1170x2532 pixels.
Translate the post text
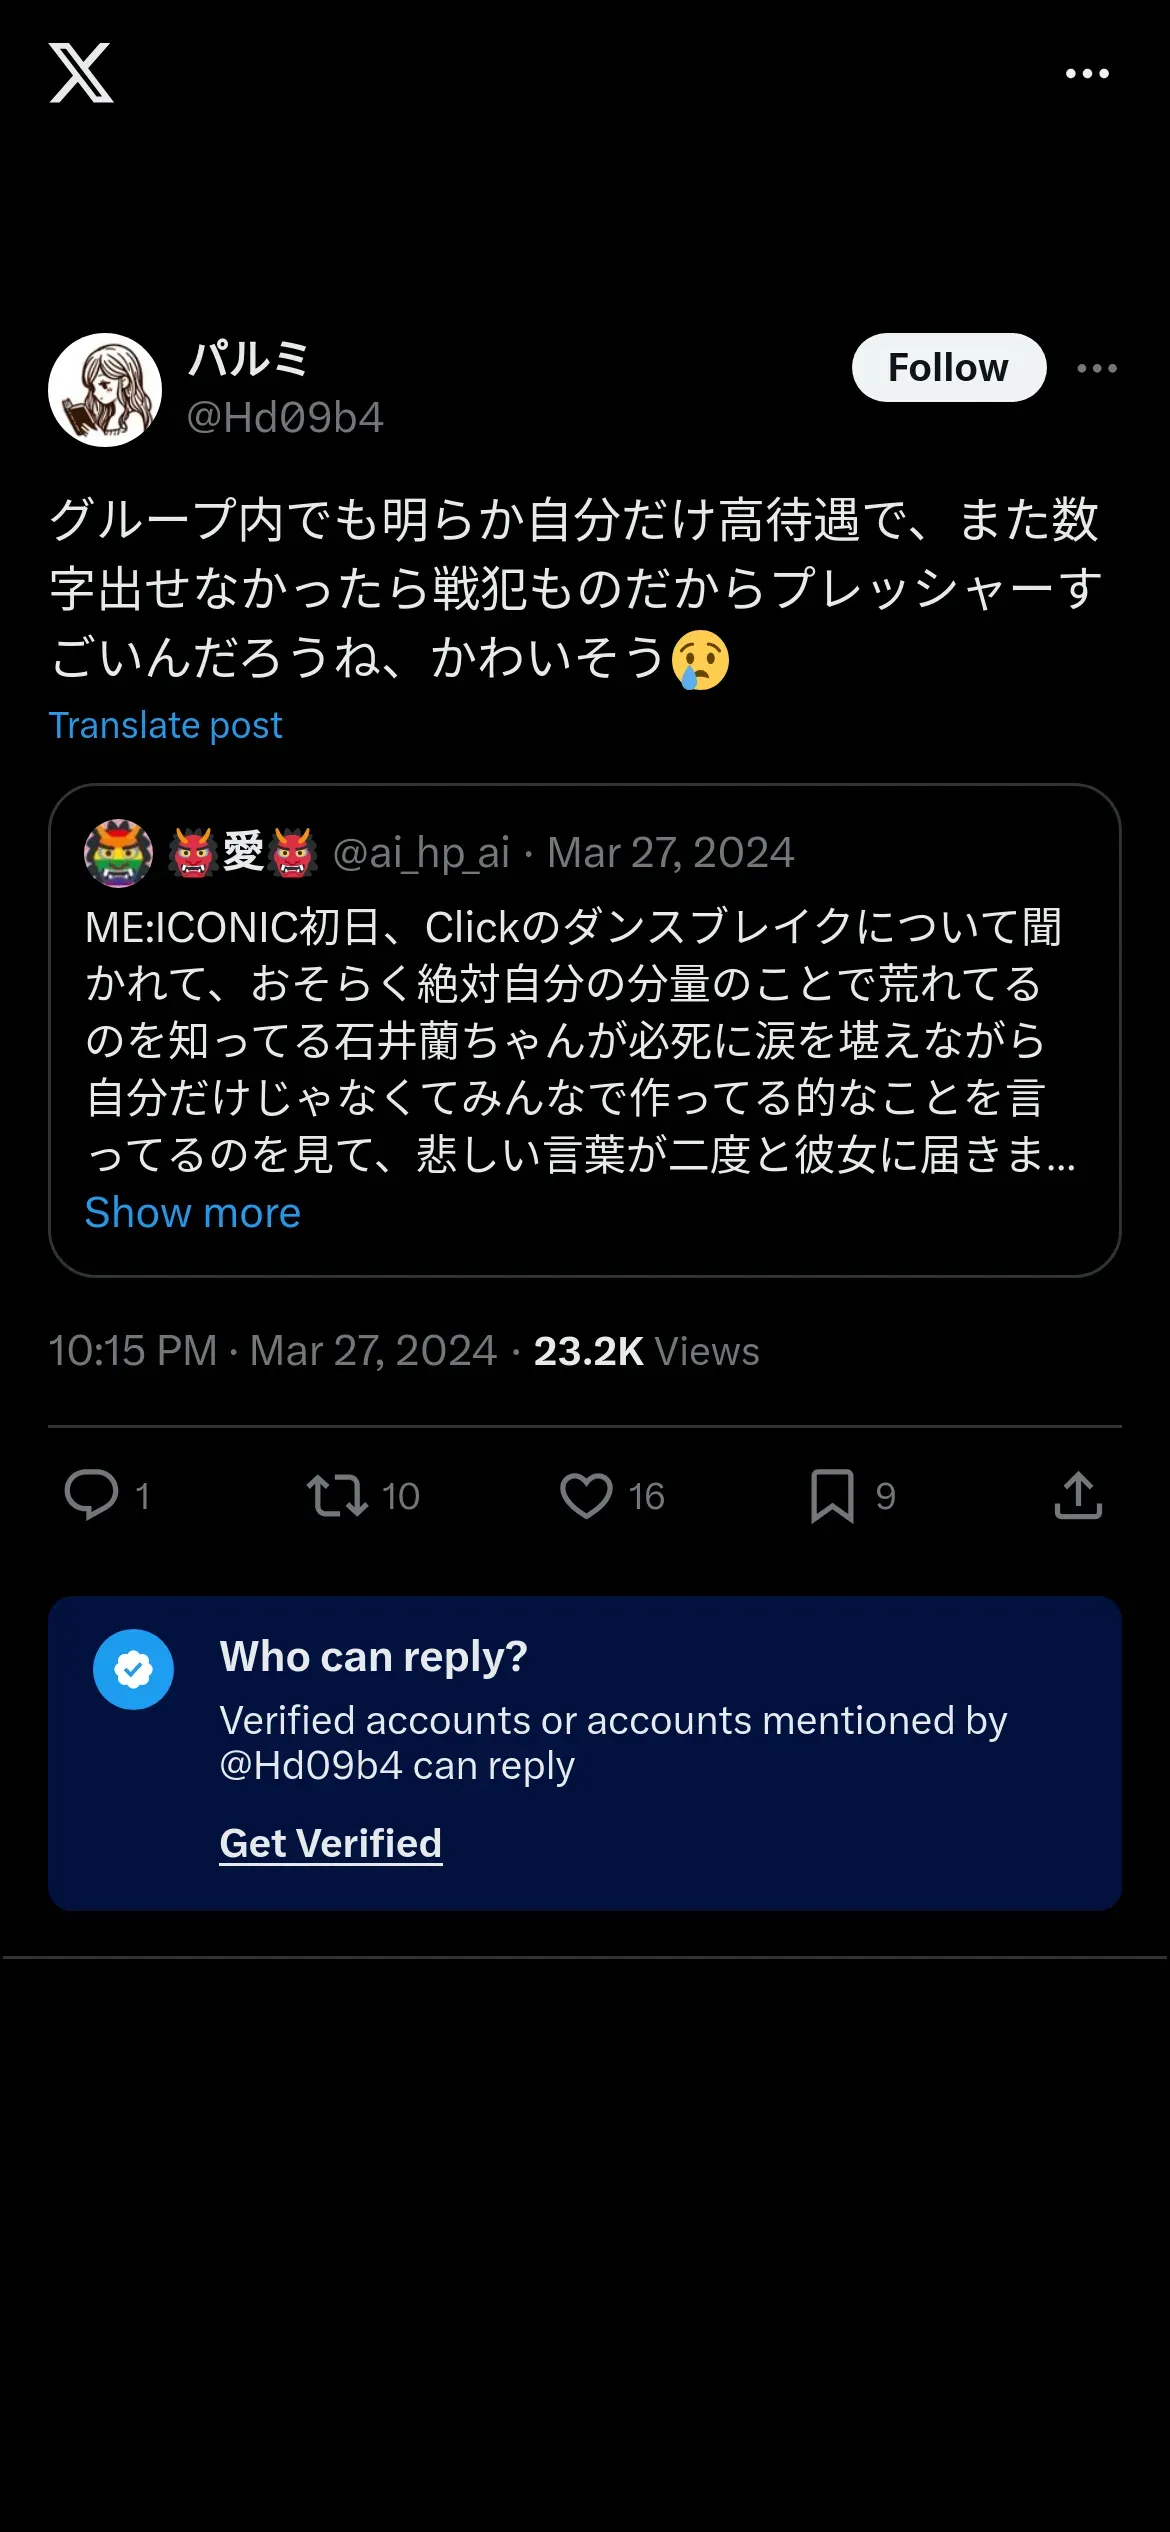tap(166, 725)
